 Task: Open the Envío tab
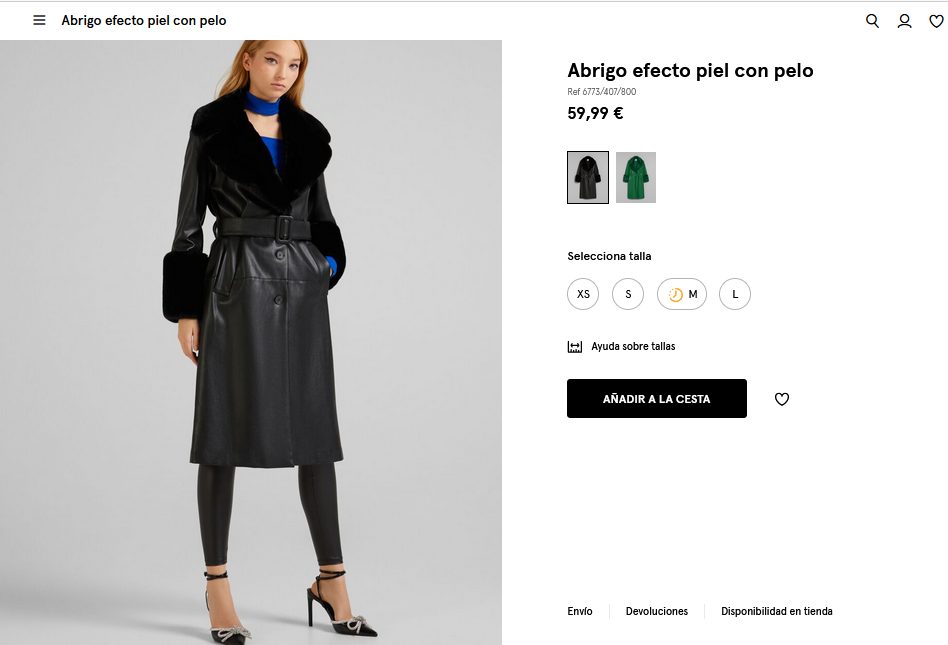[x=580, y=611]
